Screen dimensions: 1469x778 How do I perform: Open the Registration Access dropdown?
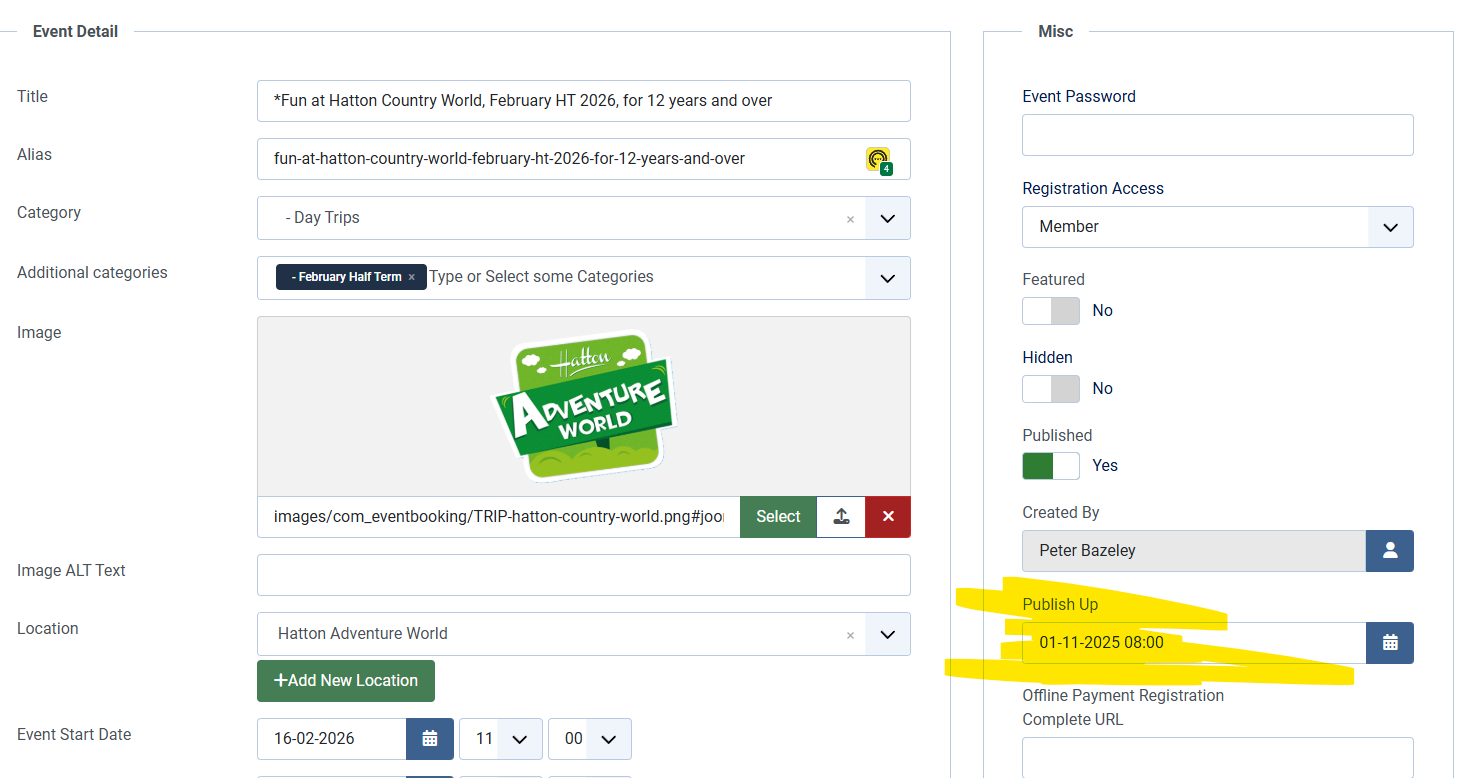tap(1390, 227)
